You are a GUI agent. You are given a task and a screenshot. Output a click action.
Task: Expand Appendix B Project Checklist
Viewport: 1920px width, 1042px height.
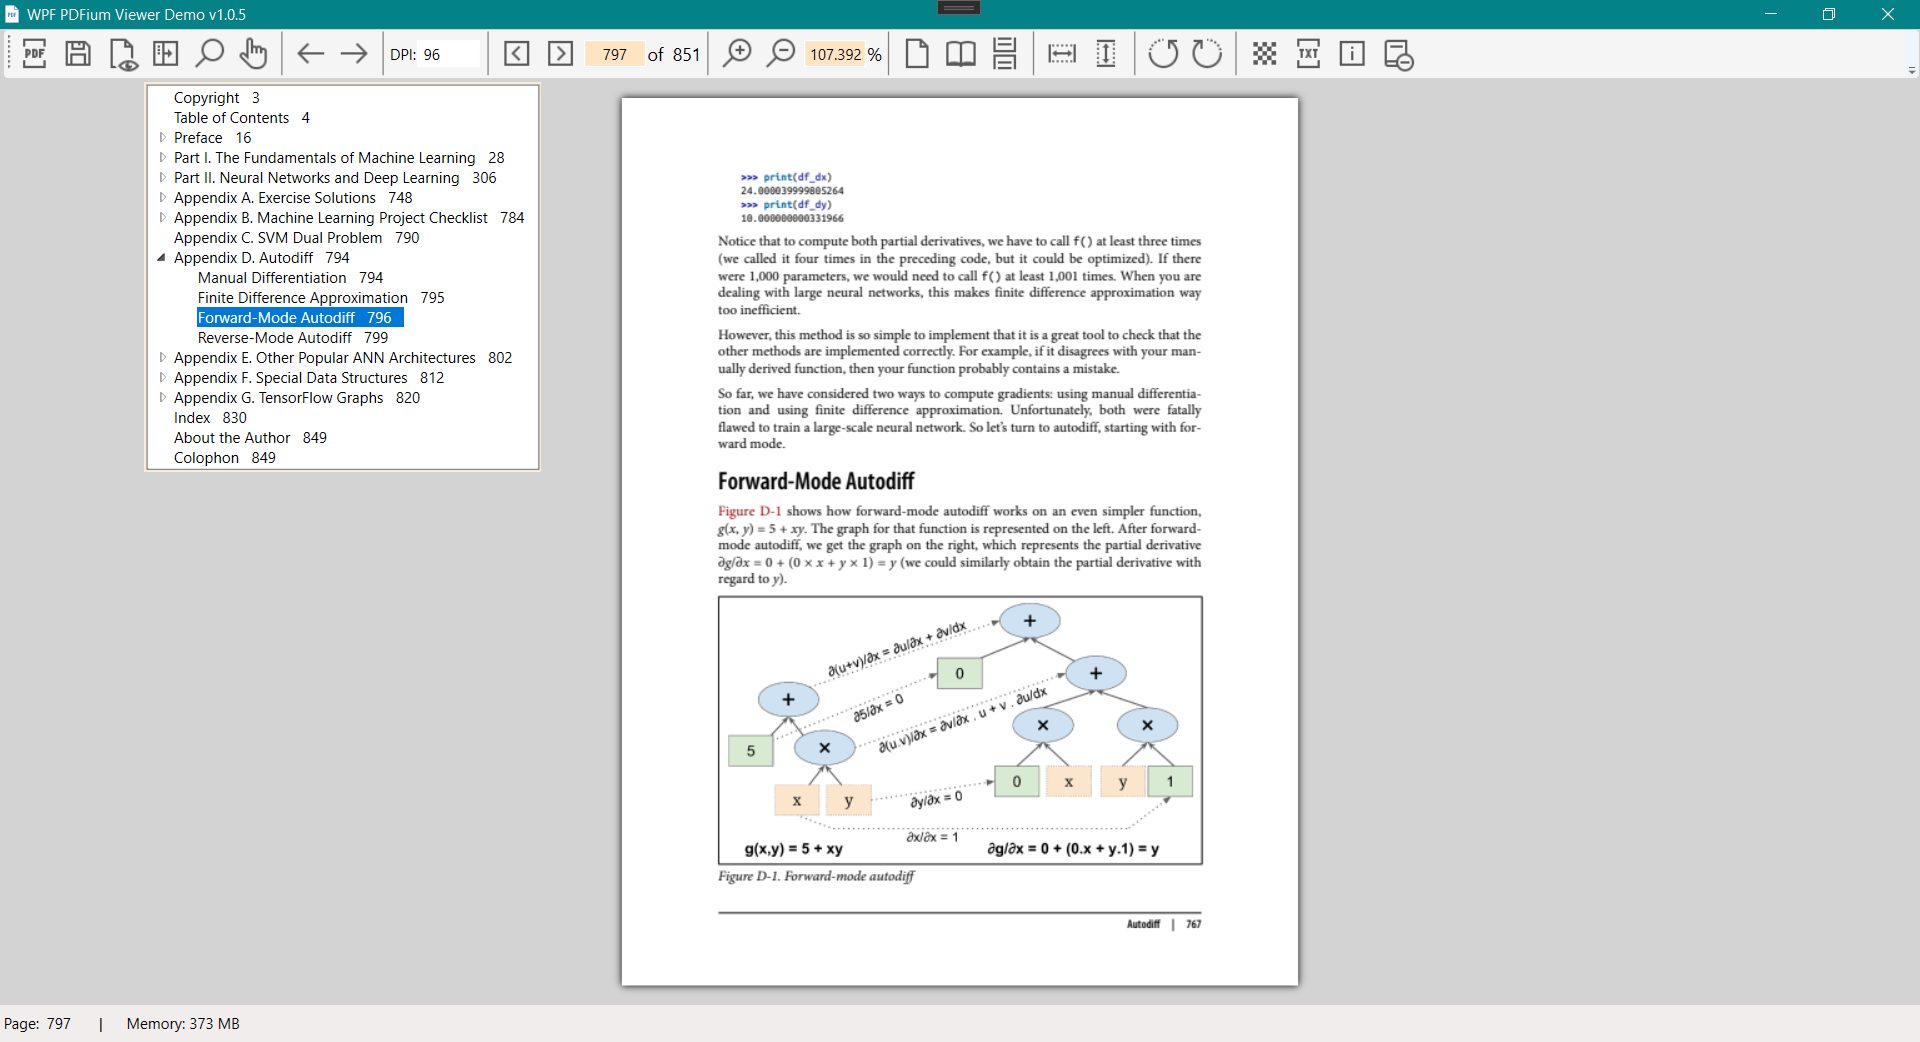point(162,218)
